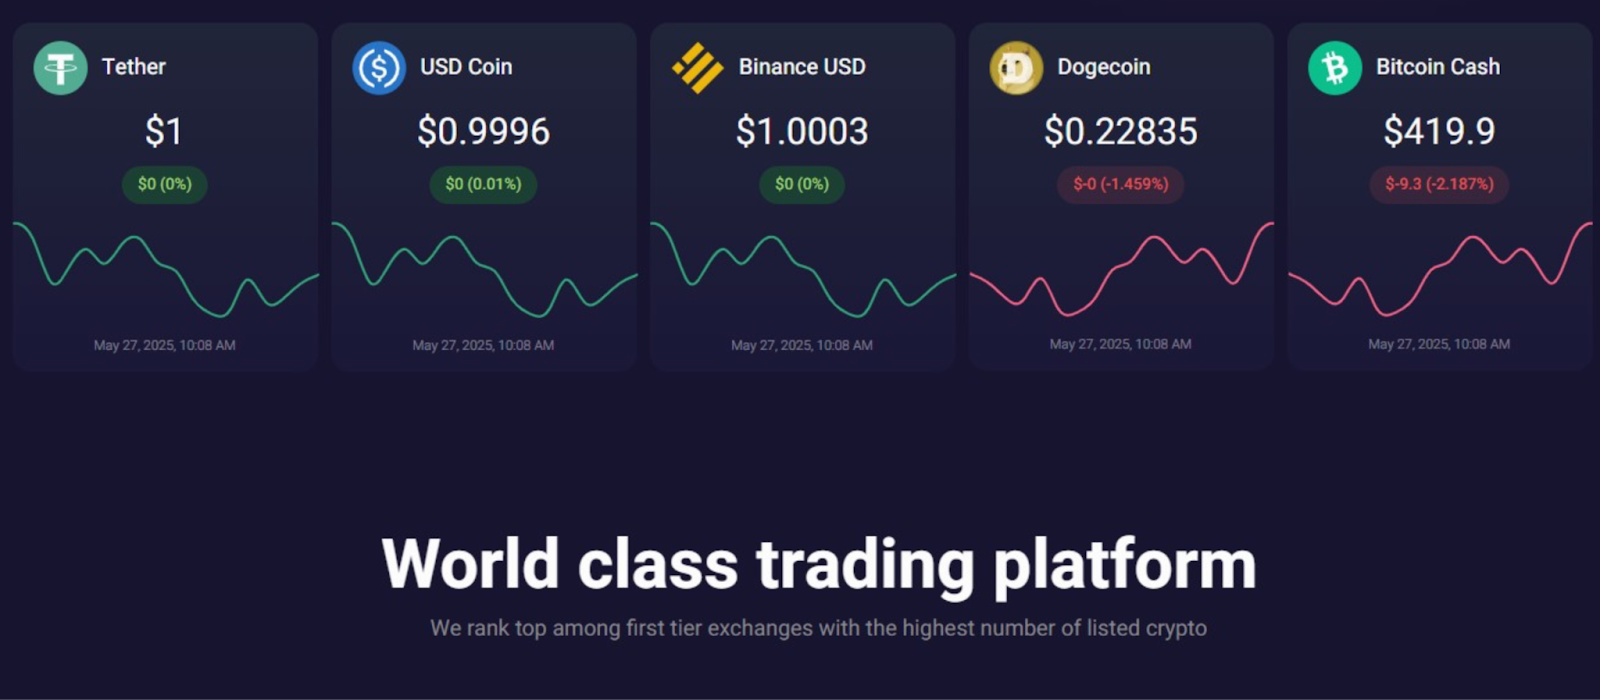The height and width of the screenshot is (700, 1600).
Task: Click the Bitcoin Cash -2.187% change badge
Action: (x=1439, y=184)
